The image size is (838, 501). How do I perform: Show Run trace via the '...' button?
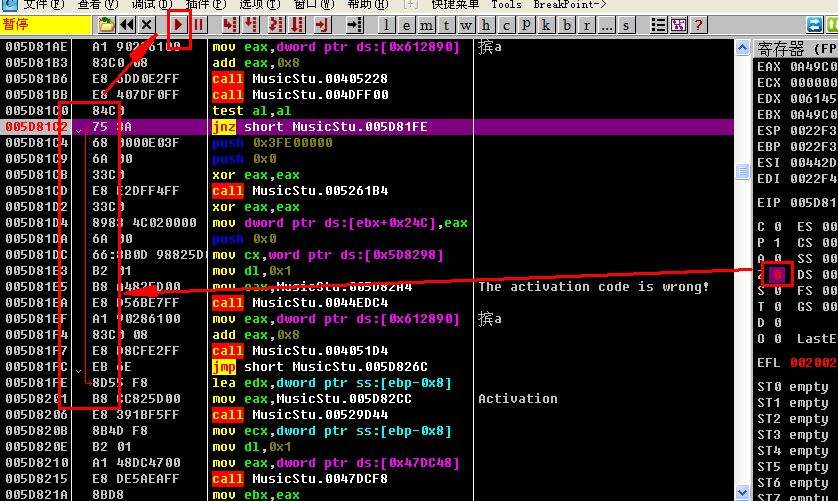606,25
